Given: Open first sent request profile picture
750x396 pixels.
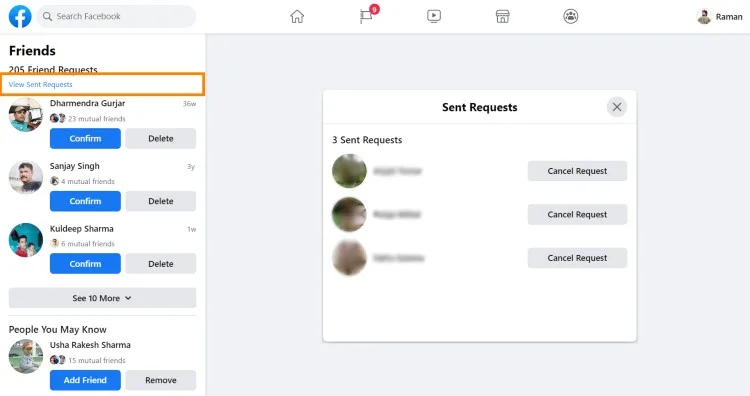Looking at the screenshot, I should 349,171.
